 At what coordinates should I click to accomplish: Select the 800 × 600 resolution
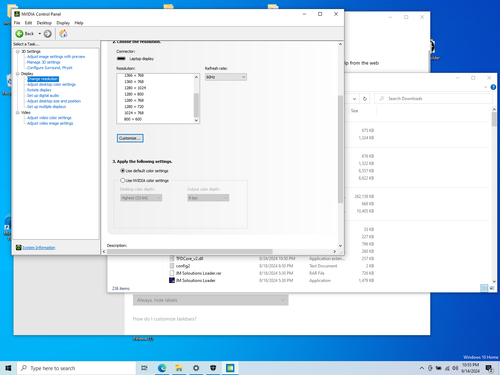[133, 119]
